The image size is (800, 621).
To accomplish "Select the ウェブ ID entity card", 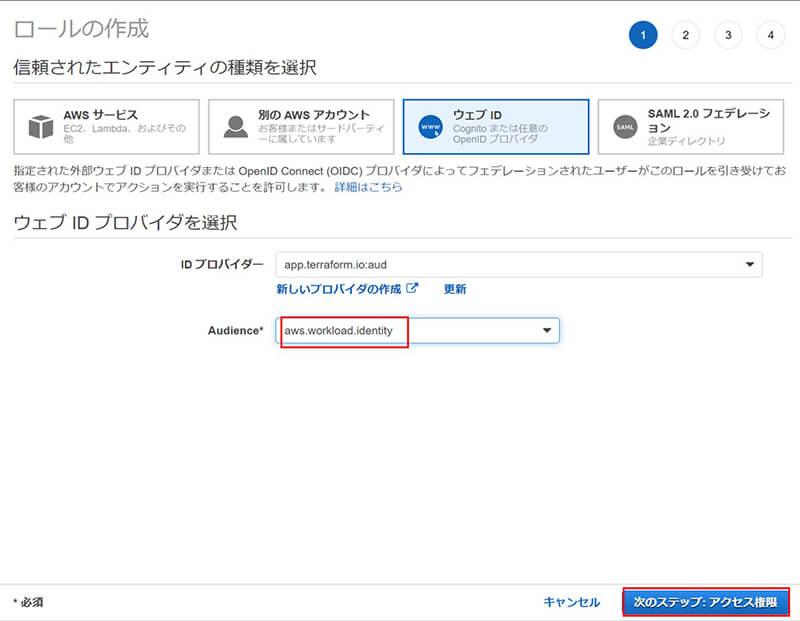I will point(496,127).
